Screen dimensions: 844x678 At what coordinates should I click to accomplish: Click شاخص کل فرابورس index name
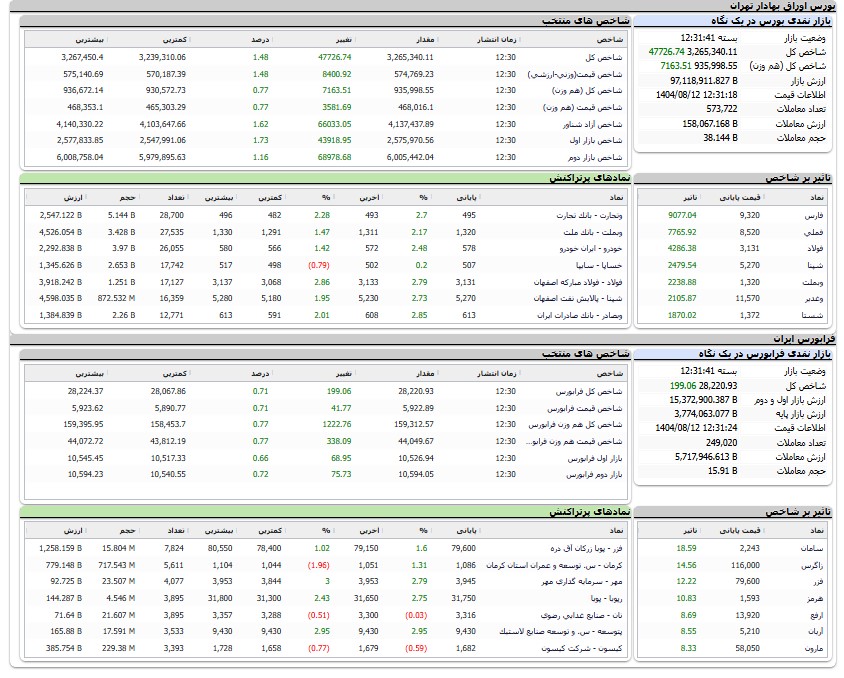coord(592,391)
